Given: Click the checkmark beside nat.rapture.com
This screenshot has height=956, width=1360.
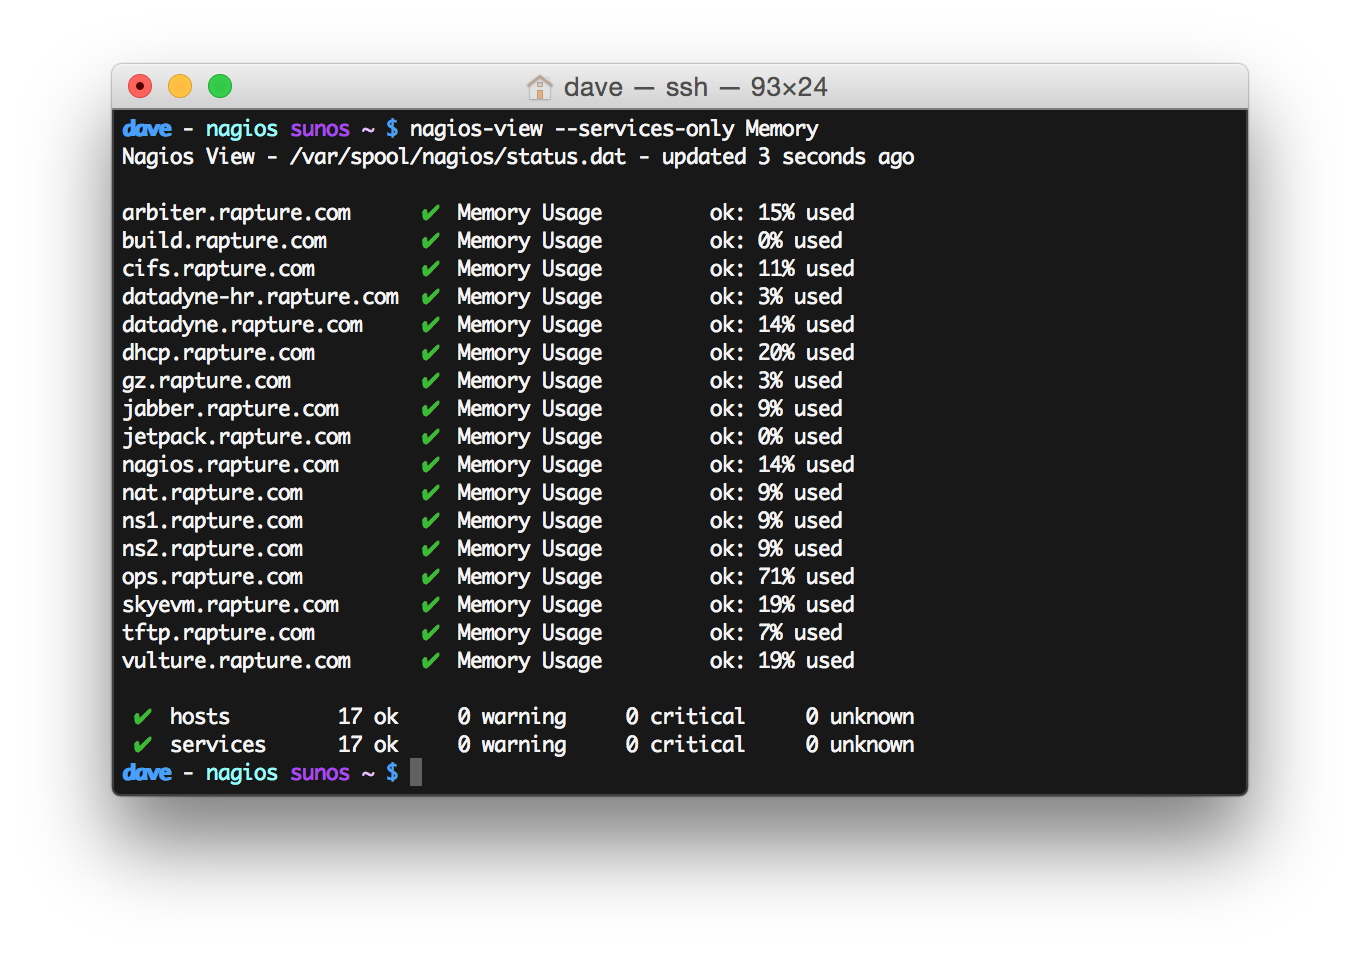Looking at the screenshot, I should coord(431,493).
